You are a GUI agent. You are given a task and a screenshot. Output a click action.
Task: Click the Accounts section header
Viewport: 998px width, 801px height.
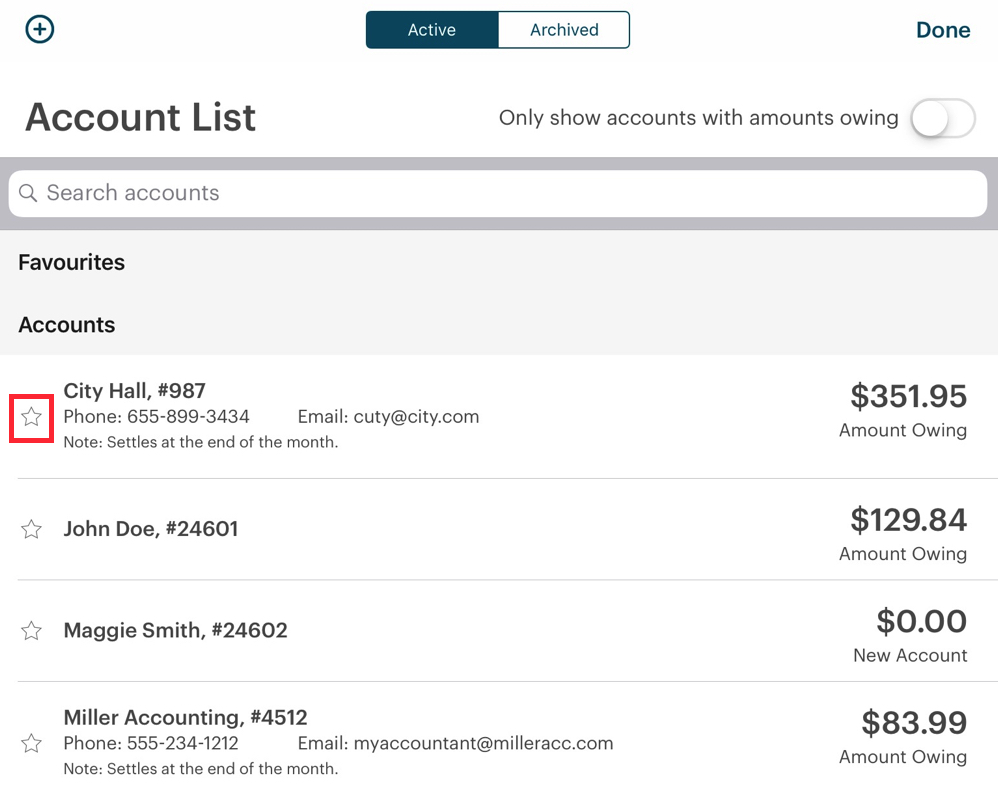pos(66,324)
